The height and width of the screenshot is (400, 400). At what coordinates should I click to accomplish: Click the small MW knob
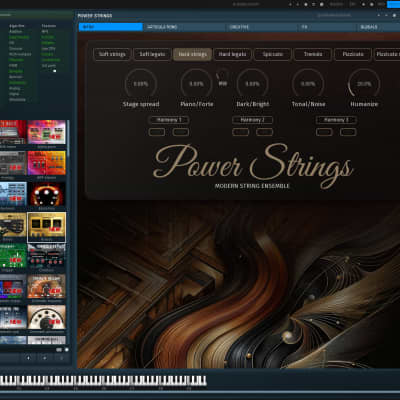tap(222, 76)
